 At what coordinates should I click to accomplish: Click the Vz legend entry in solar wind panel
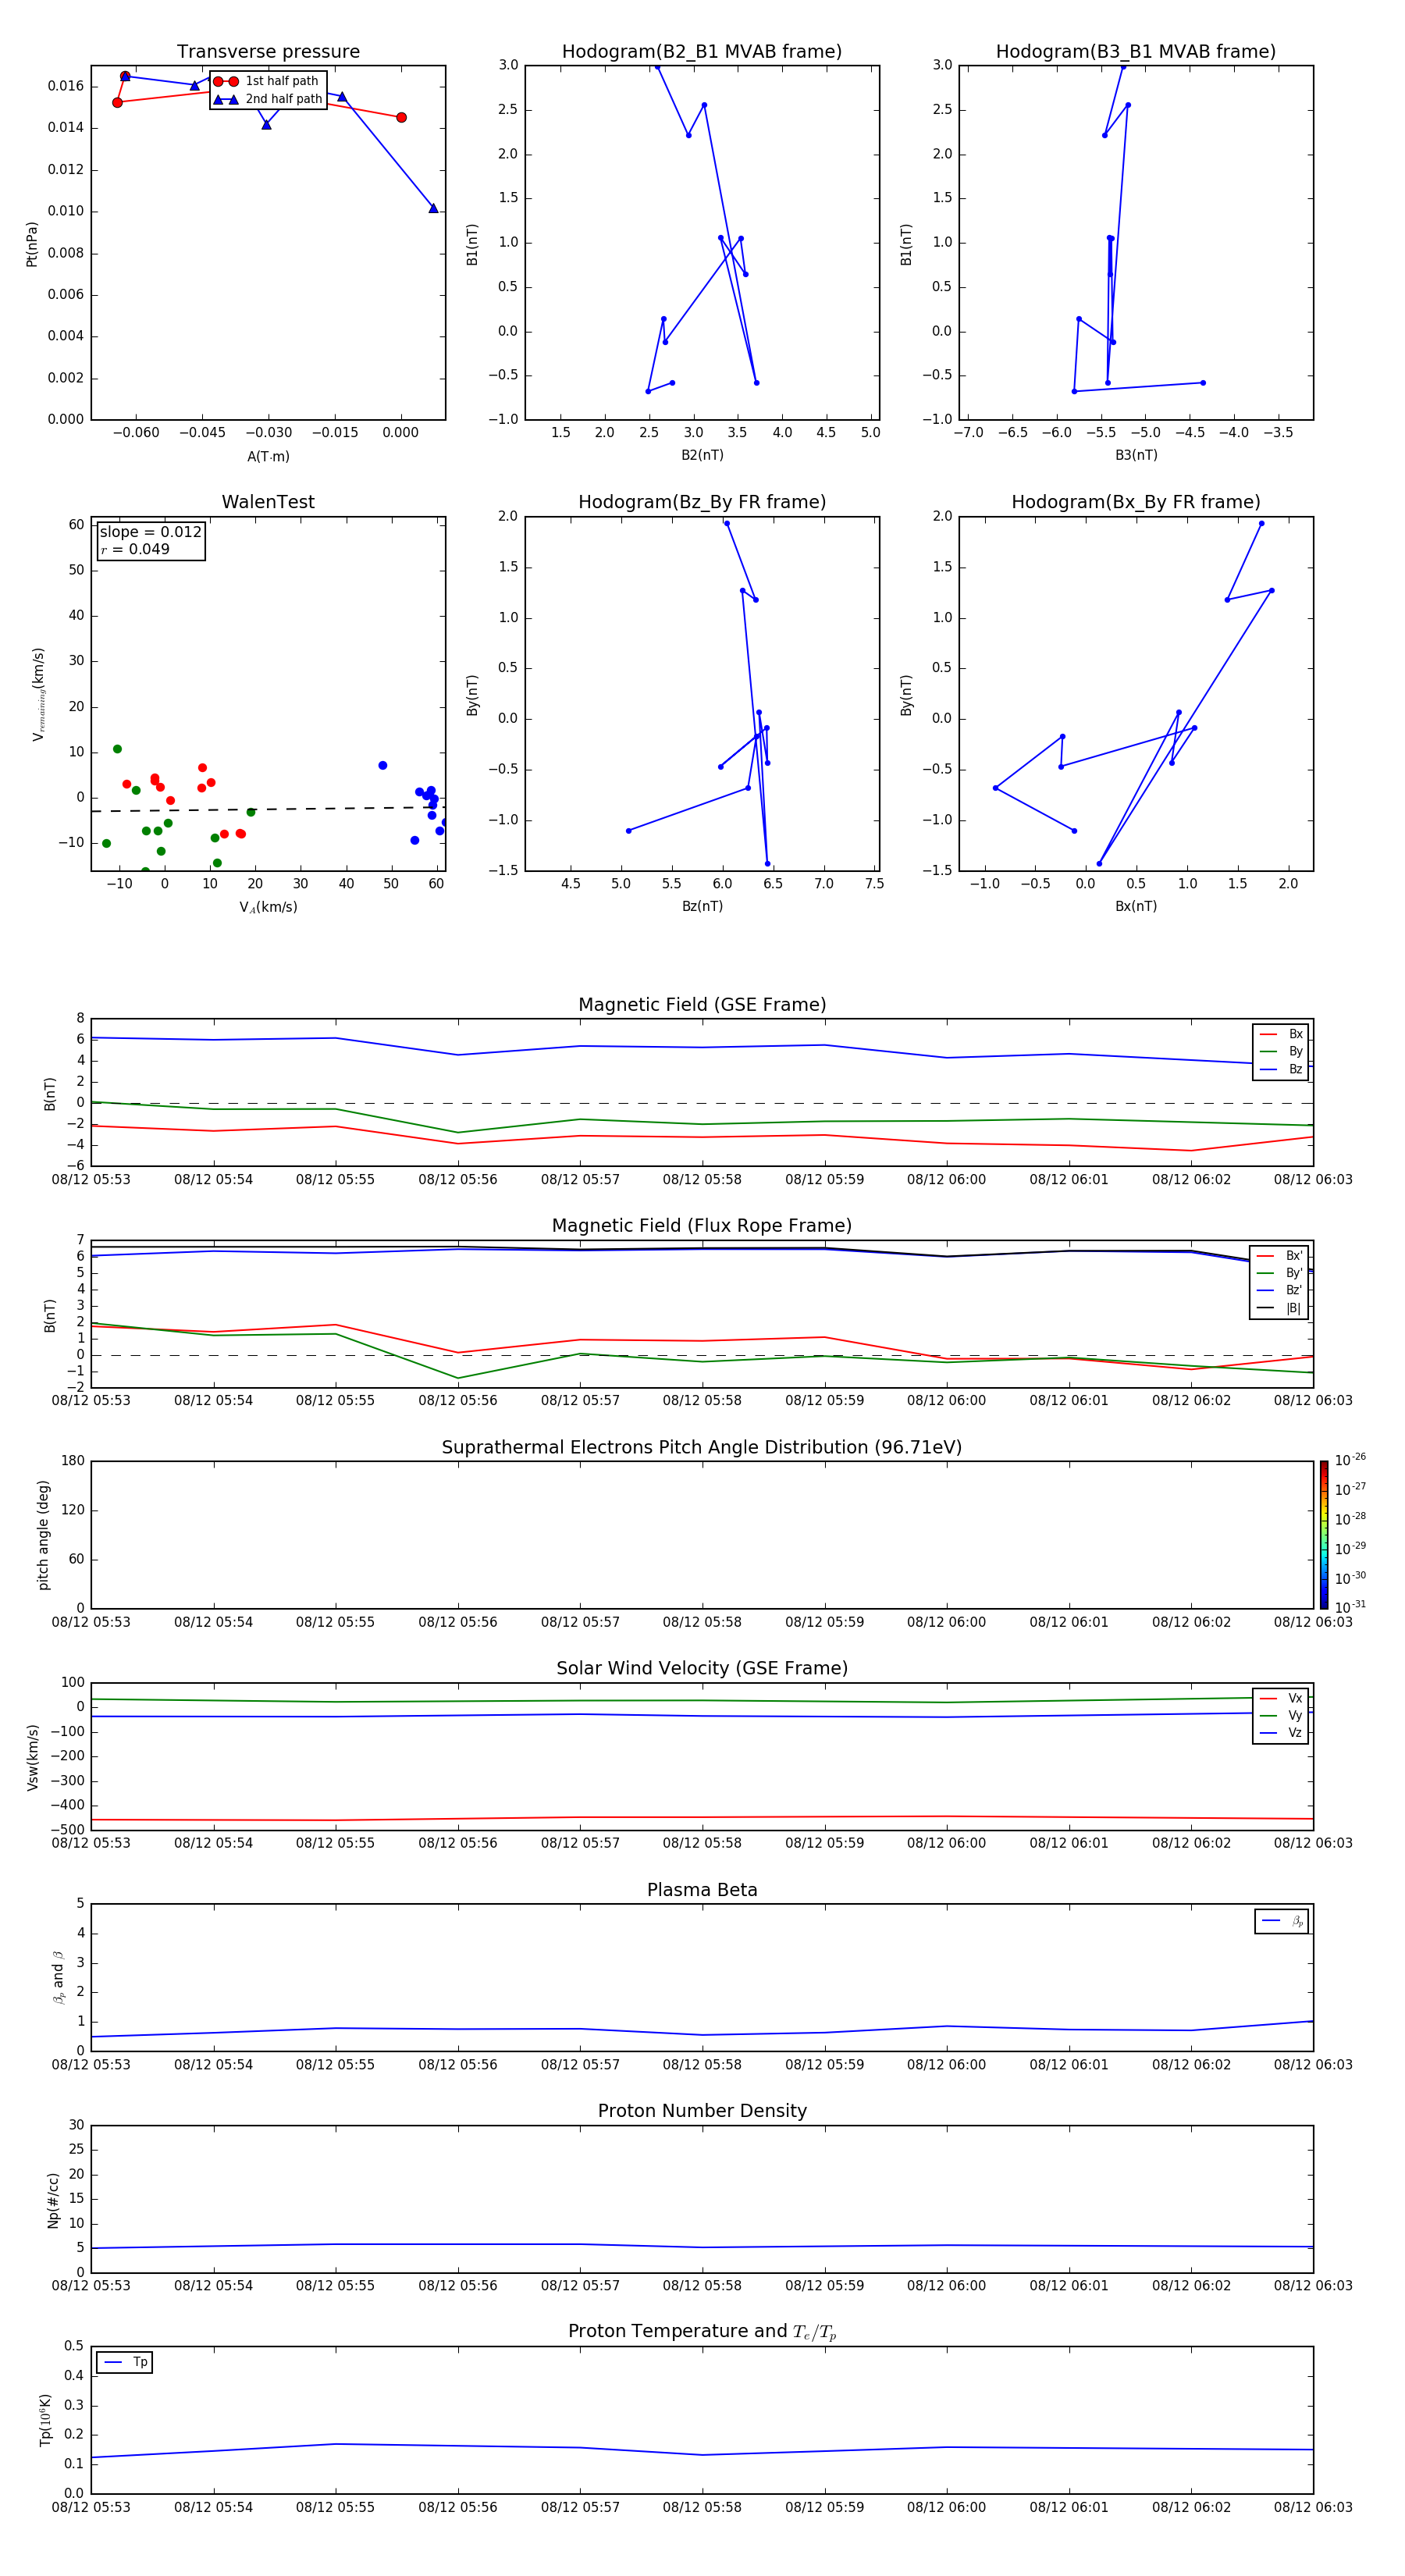[1281, 1733]
